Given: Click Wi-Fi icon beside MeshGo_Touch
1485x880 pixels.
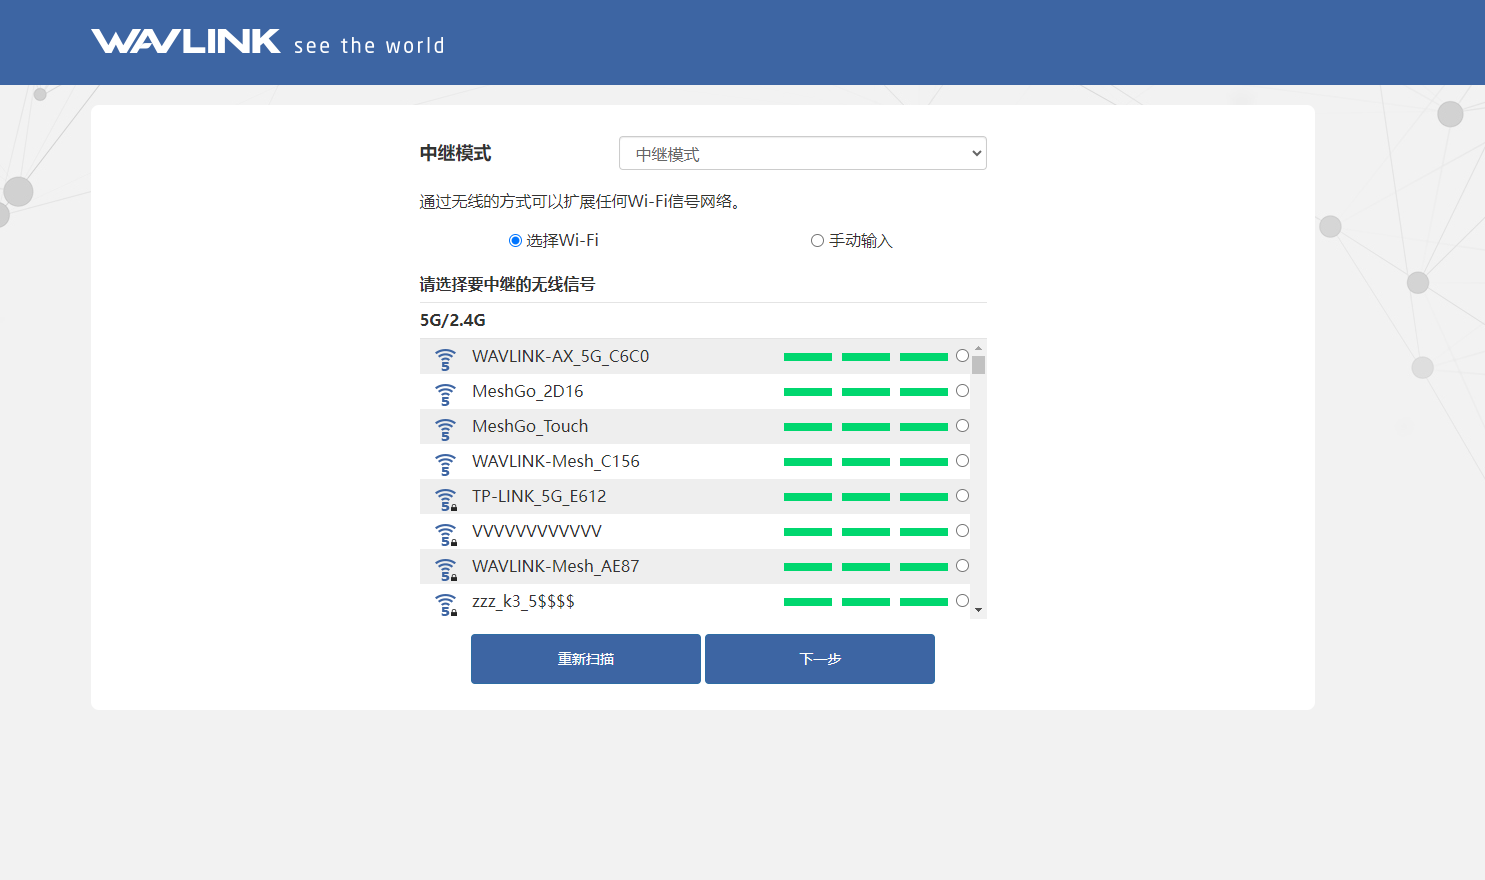Looking at the screenshot, I should (445, 428).
